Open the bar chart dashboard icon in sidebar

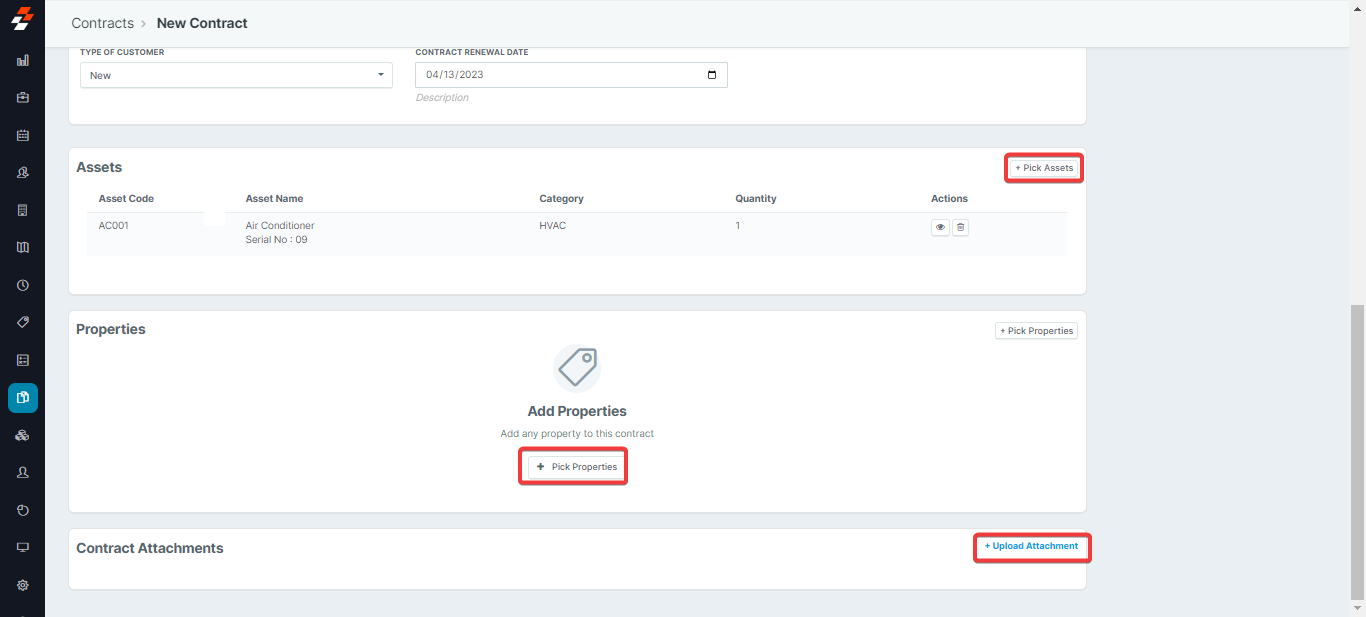click(x=23, y=60)
